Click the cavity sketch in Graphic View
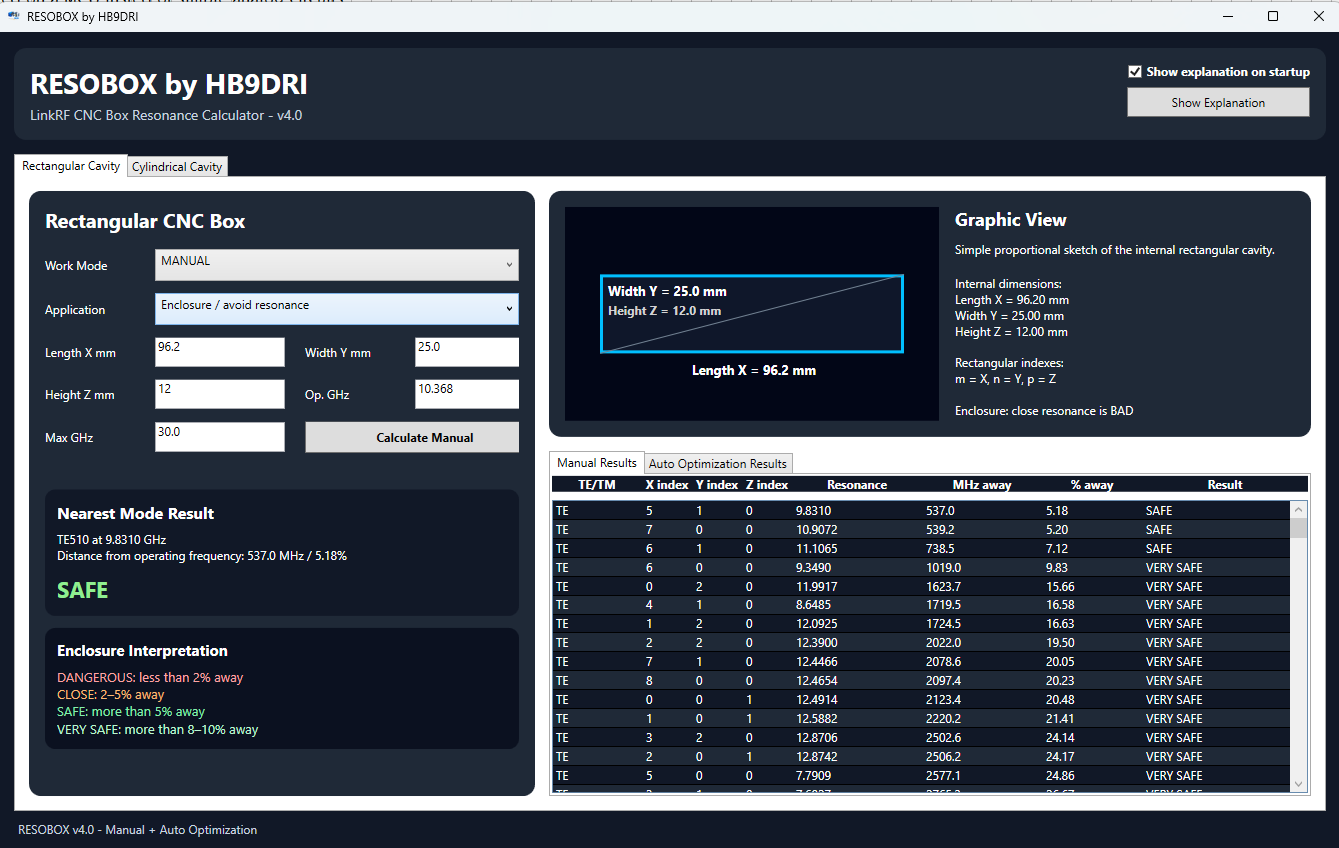1339x848 pixels. pos(752,313)
